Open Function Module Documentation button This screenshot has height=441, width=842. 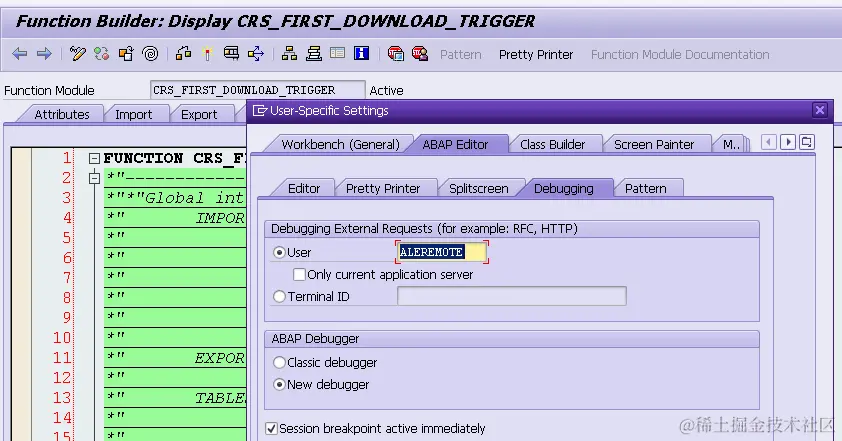680,55
